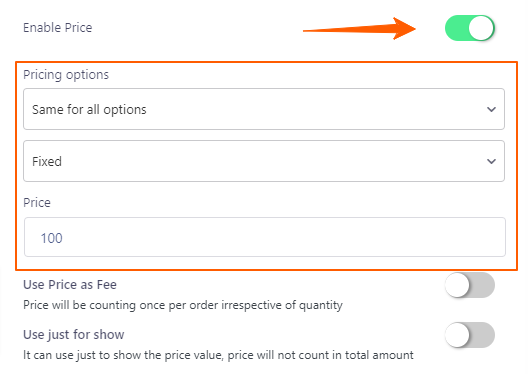Screen dimensions: 528x374
Task: Click the once per order description text
Action: click(x=183, y=305)
